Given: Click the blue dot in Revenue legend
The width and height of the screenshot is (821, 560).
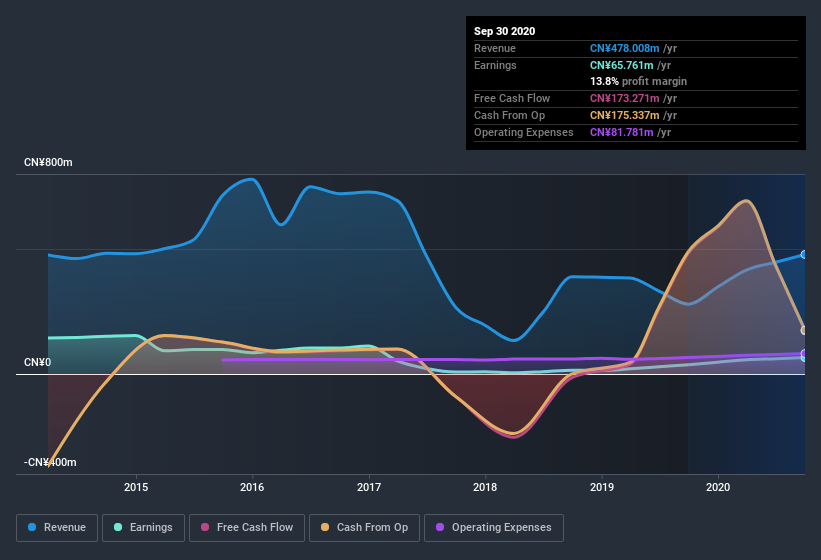Looking at the screenshot, I should 33,527.
